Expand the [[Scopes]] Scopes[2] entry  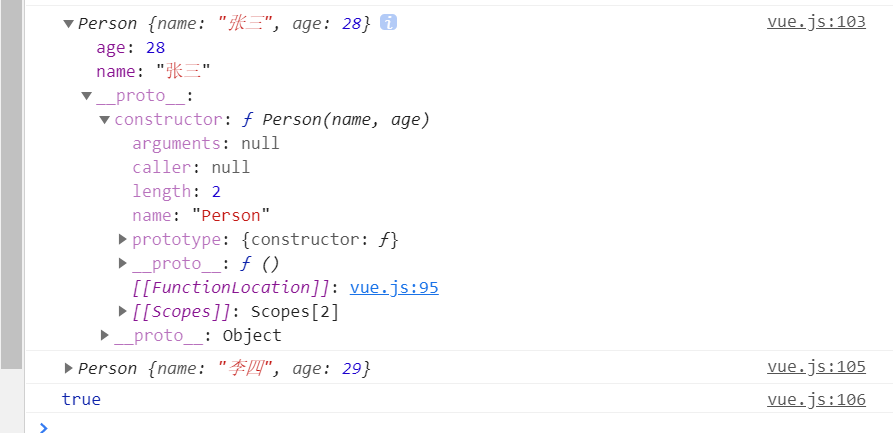click(122, 311)
